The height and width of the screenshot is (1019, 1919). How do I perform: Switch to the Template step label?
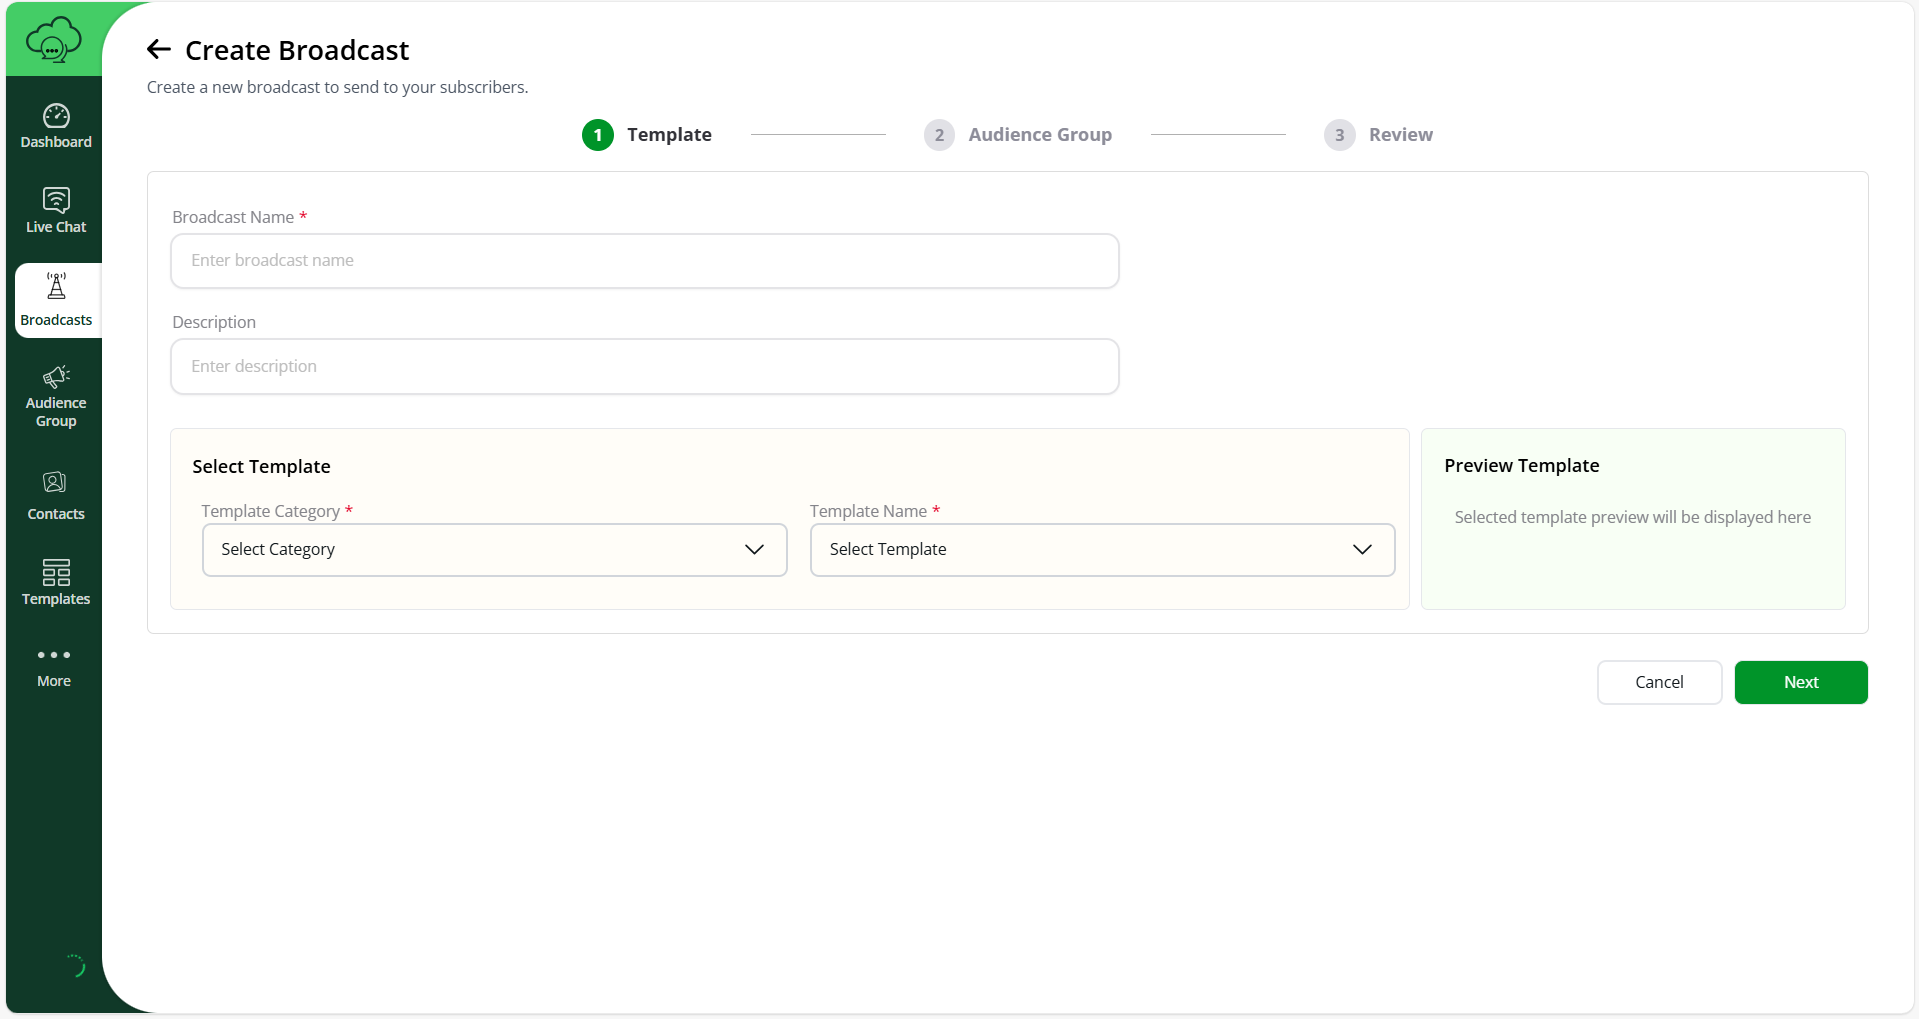tap(669, 135)
